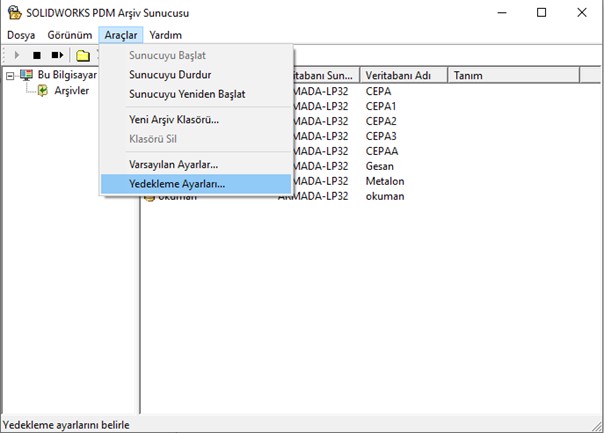Click the SOLIDWORKS PDM title bar icon
The width and height of the screenshot is (604, 433).
click(x=14, y=12)
